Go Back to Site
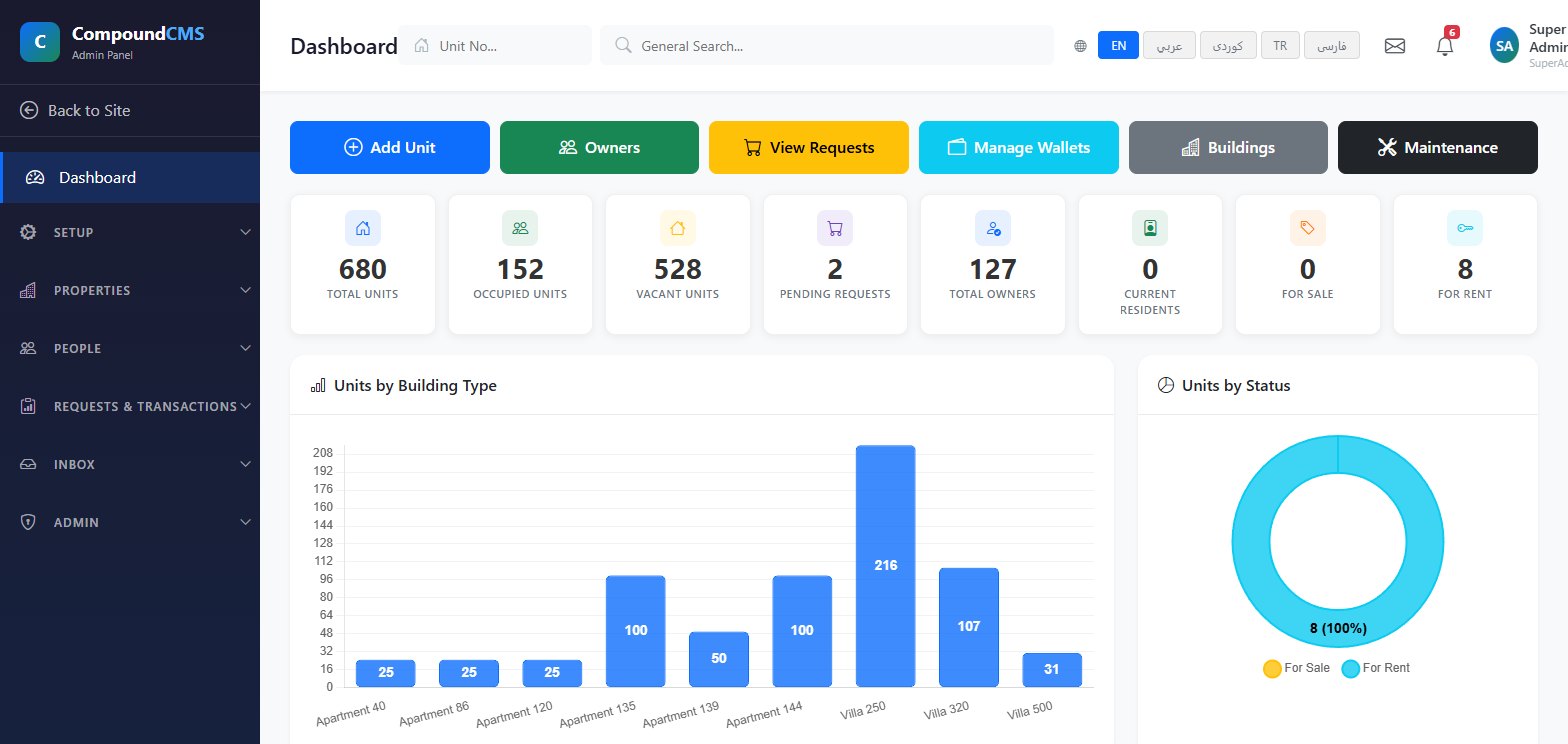The height and width of the screenshot is (744, 1568). click(130, 110)
